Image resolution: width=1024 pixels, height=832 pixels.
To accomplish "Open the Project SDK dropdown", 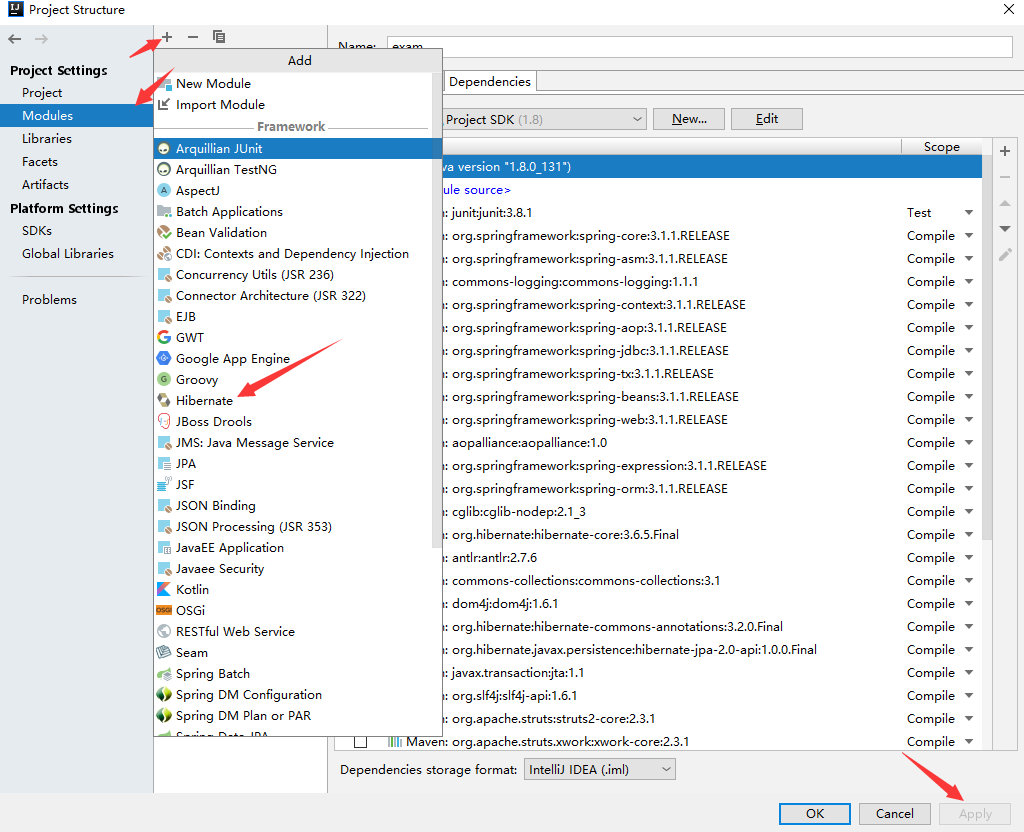I will pos(637,118).
